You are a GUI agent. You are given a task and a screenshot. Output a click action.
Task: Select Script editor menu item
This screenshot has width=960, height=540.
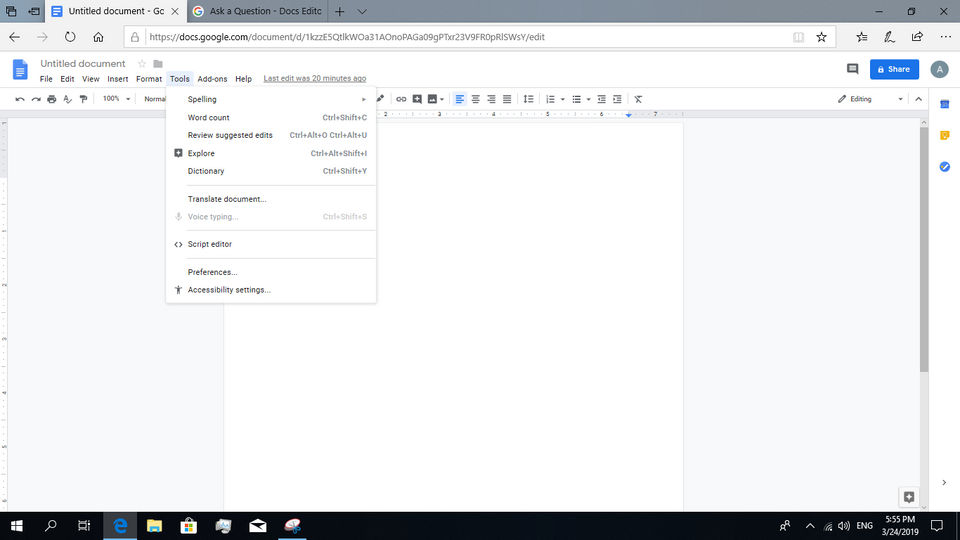(x=271, y=244)
